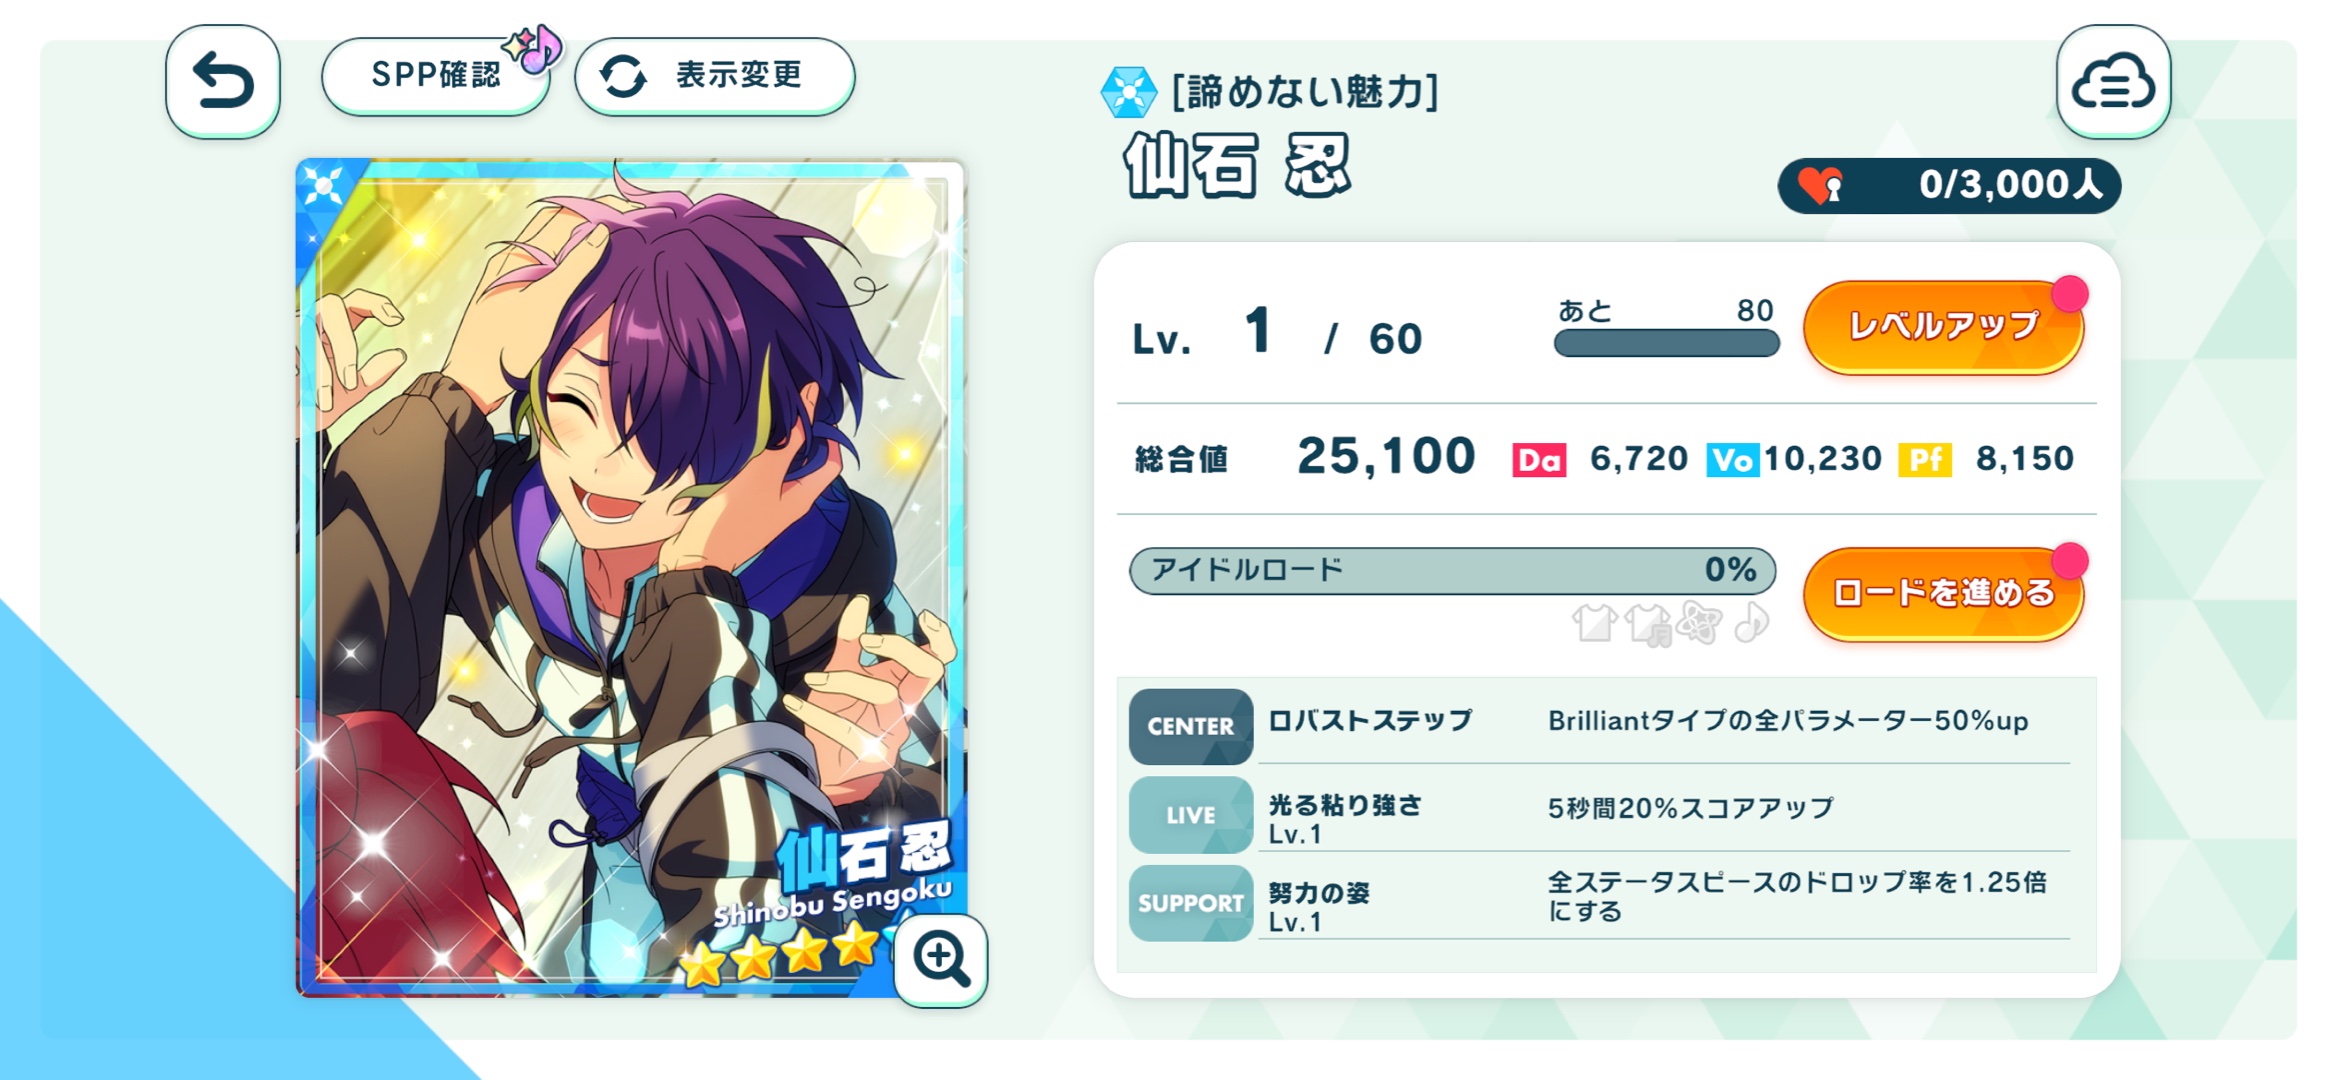Tap the back arrow icon
The height and width of the screenshot is (1080, 2338).
222,81
